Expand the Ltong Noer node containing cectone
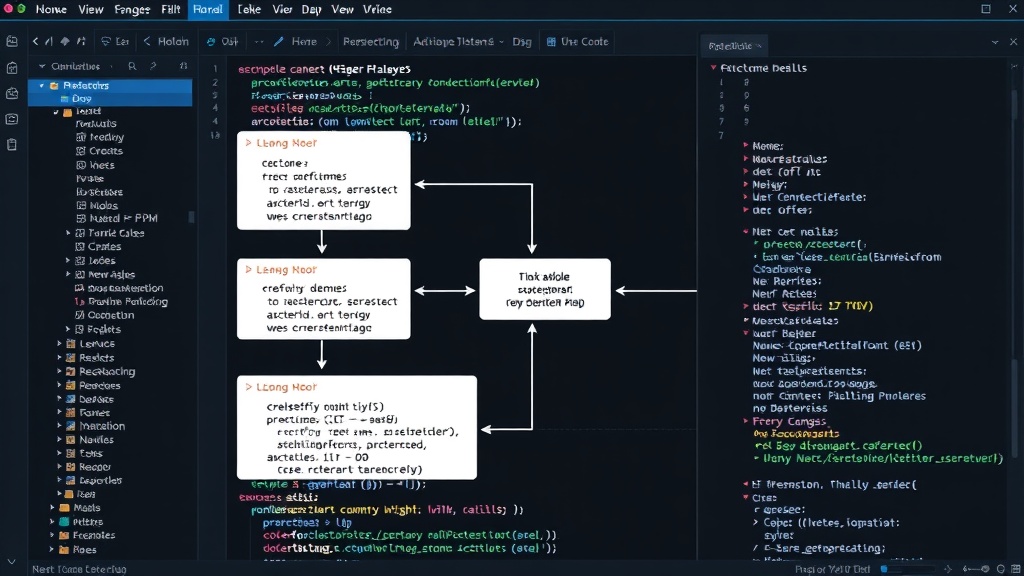Screen dimensions: 1024x576 pyautogui.click(x=248, y=142)
